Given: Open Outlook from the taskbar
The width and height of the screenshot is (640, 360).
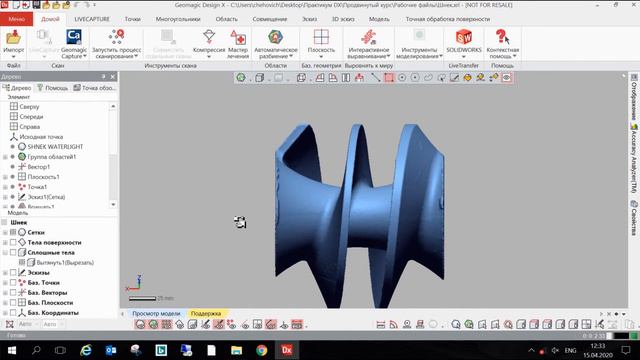Looking at the screenshot, I should click(x=111, y=350).
